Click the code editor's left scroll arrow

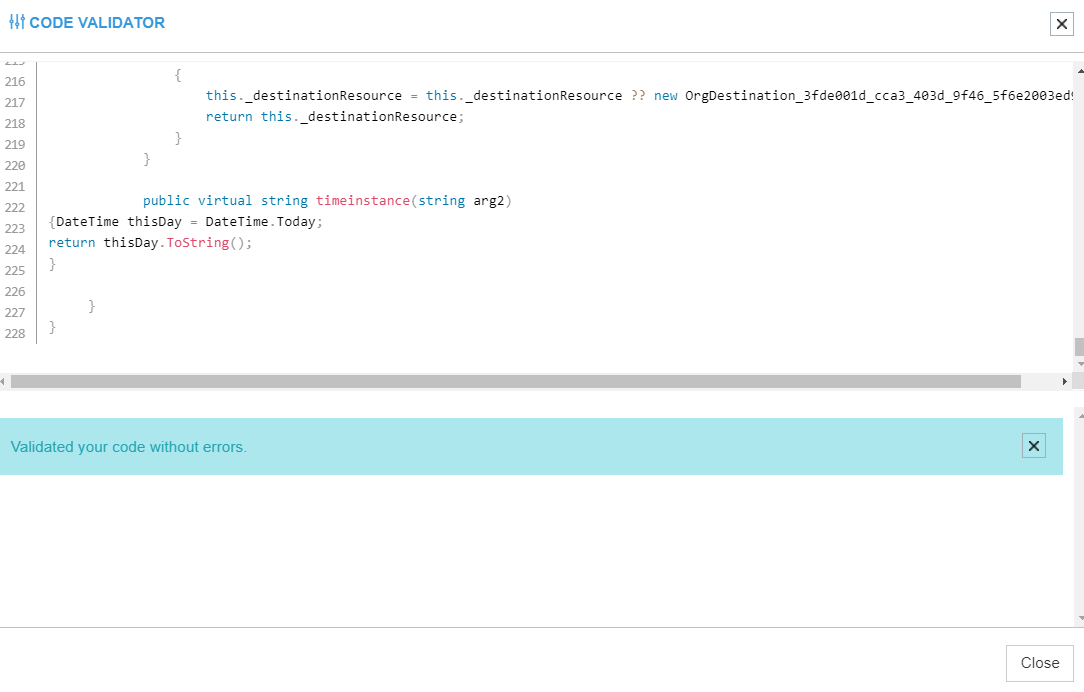point(4,382)
